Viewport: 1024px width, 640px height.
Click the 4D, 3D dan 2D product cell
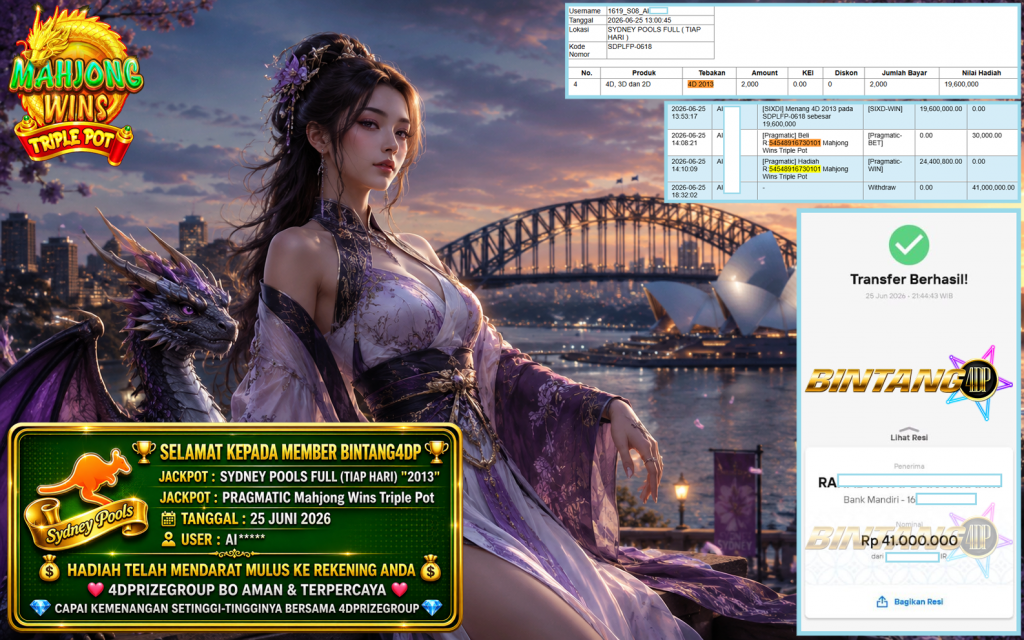click(x=628, y=84)
